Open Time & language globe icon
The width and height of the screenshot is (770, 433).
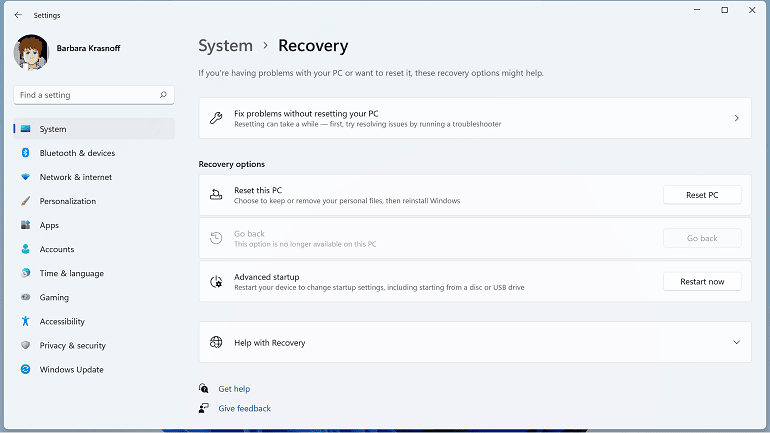pos(26,273)
